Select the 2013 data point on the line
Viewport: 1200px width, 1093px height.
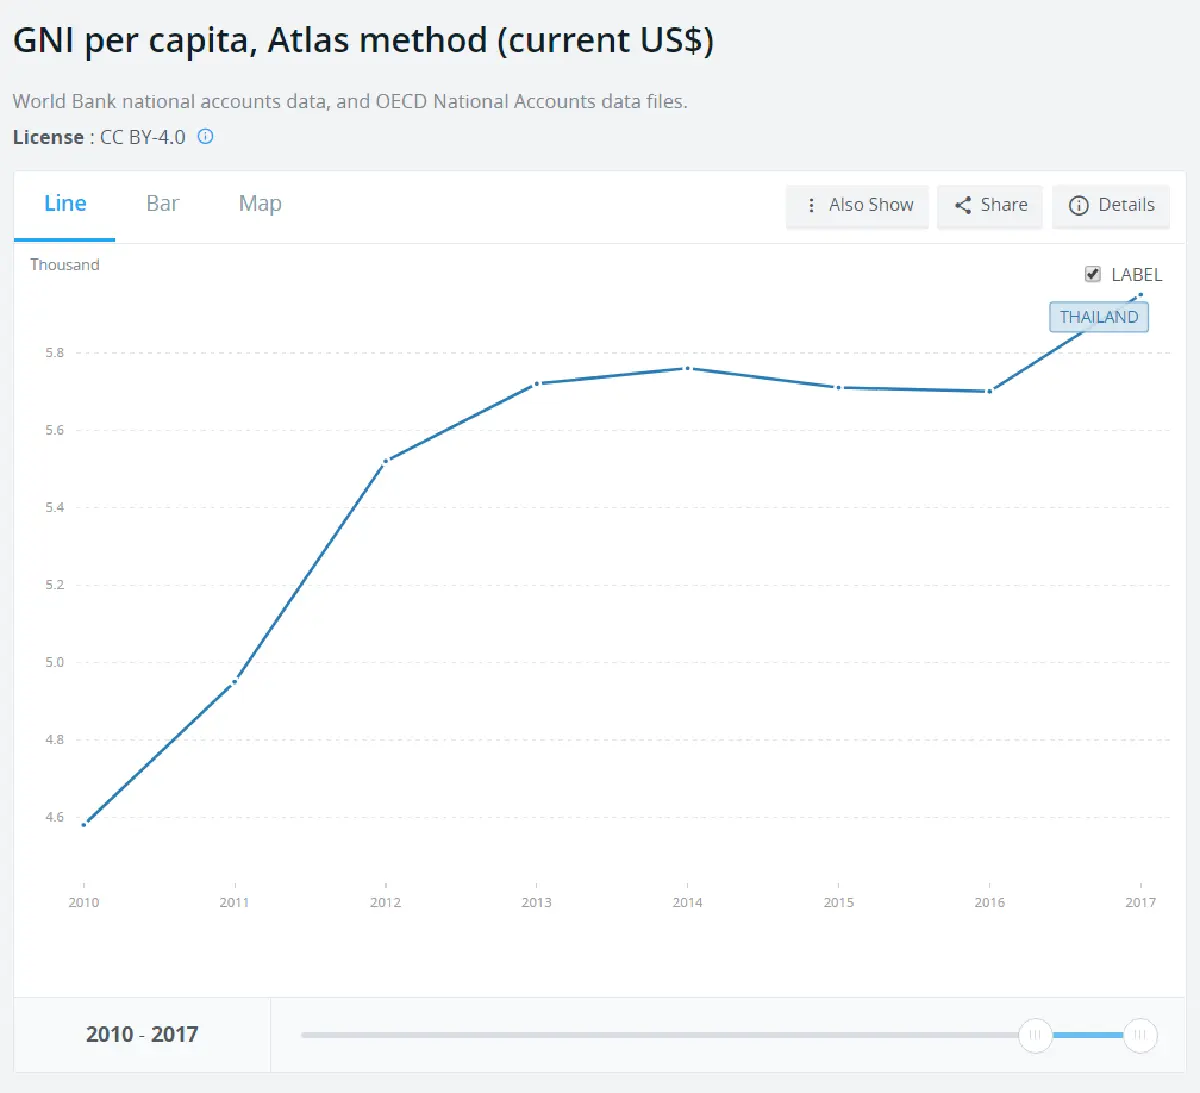(x=537, y=383)
